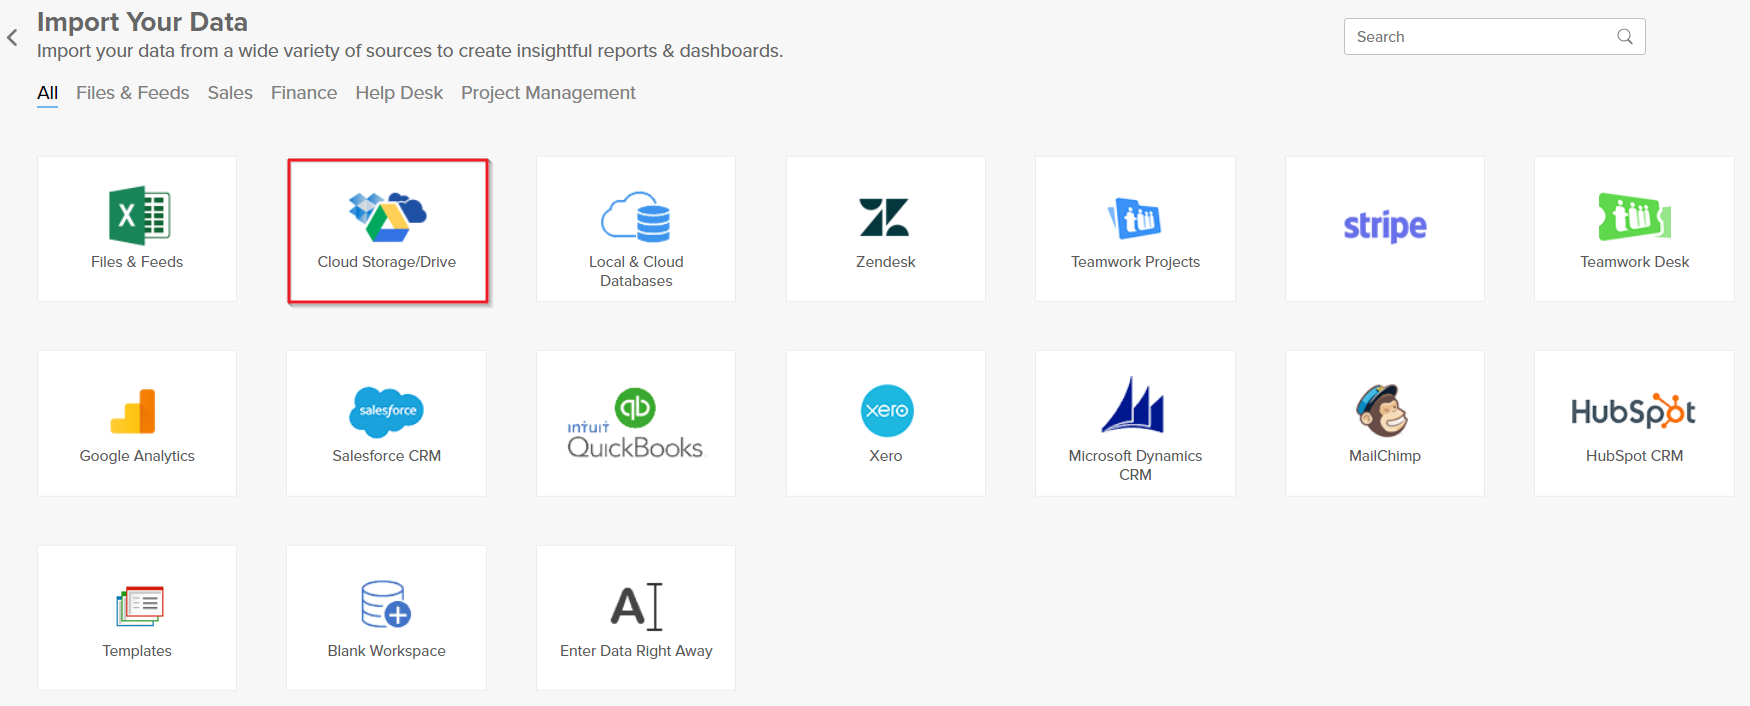Screen dimensions: 1750x706
Task: Go back using the left chevron
Action: click(12, 38)
